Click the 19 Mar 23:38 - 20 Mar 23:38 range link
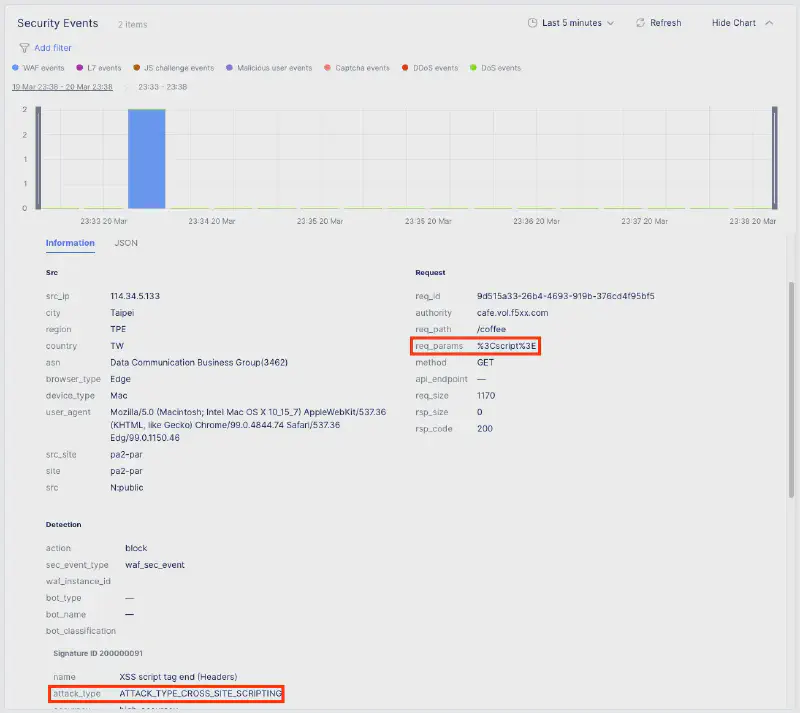Screen dimensions: 800x713 [62, 87]
